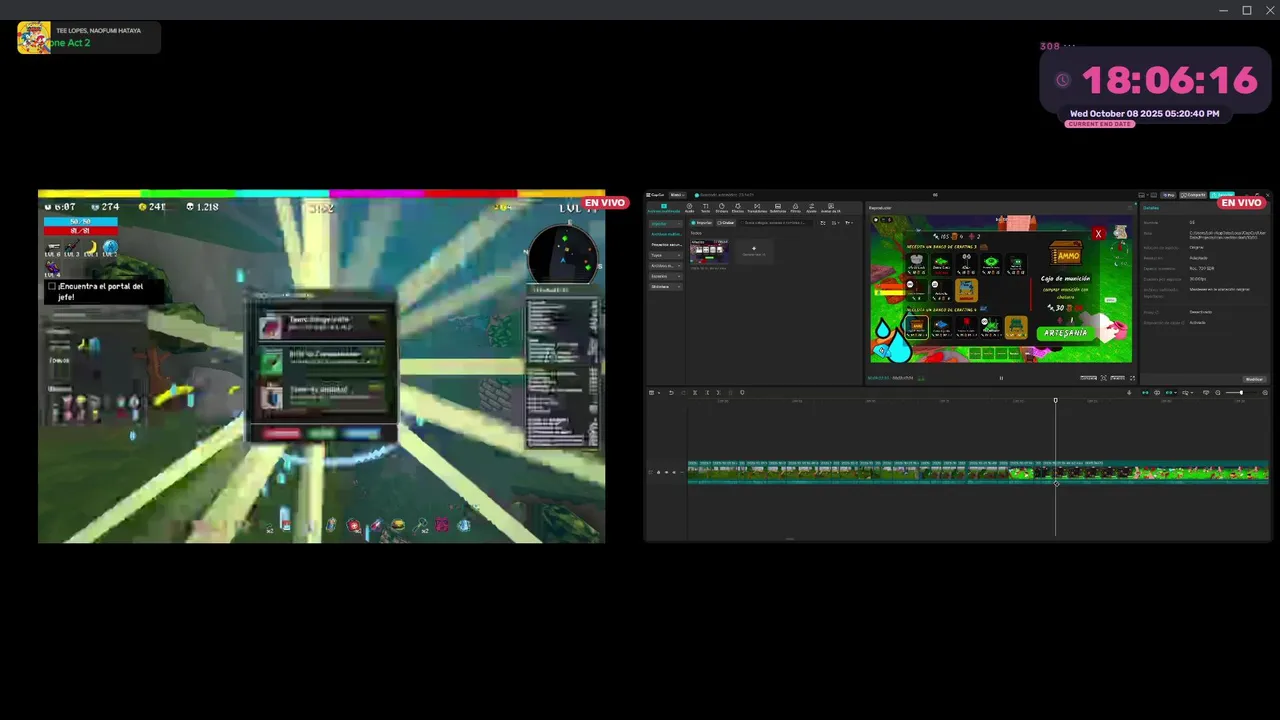1280x720 pixels.
Task: Open the Menú dropdown in CapCut
Action: [677, 195]
